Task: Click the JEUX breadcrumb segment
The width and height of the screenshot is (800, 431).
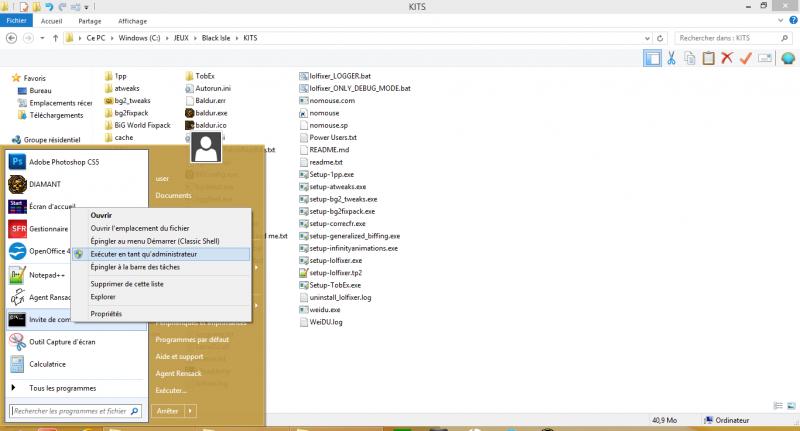Action: [x=181, y=38]
